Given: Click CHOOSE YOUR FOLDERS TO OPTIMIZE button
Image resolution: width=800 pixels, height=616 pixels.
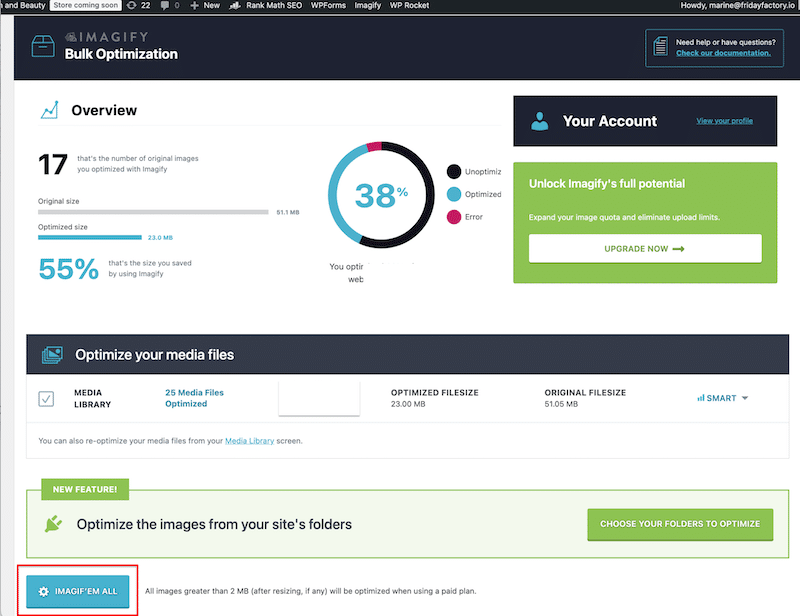Looking at the screenshot, I should 680,524.
